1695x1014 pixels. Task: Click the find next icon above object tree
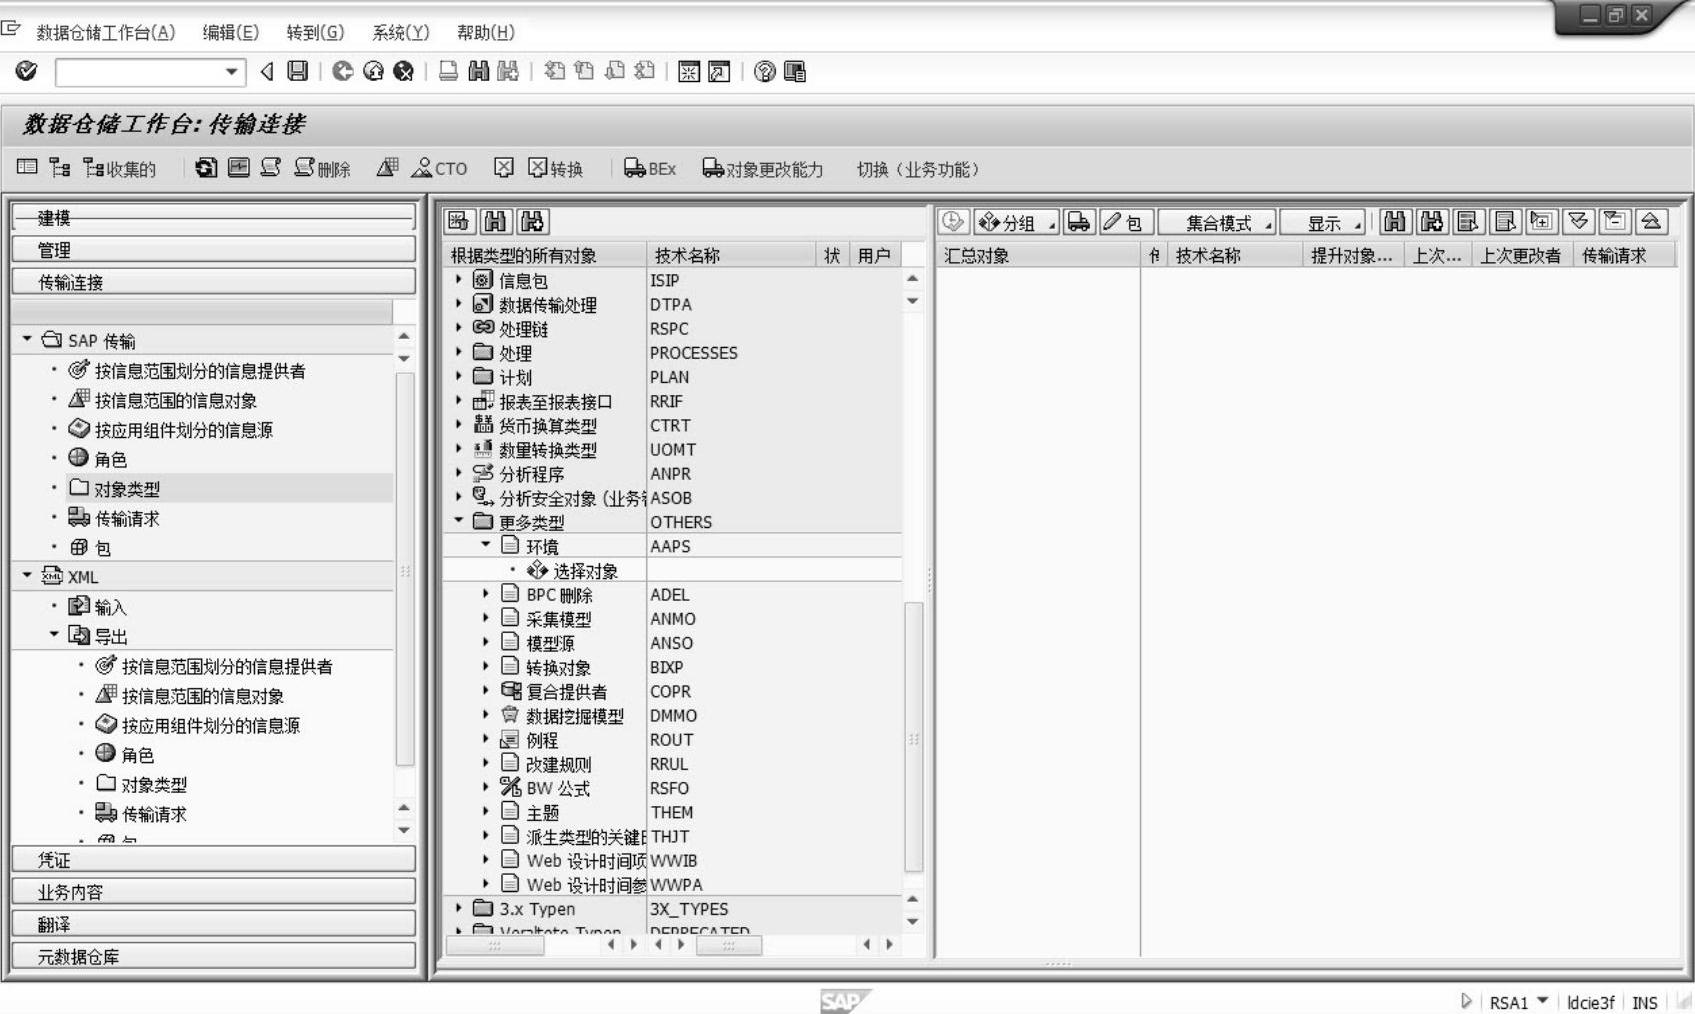(533, 221)
